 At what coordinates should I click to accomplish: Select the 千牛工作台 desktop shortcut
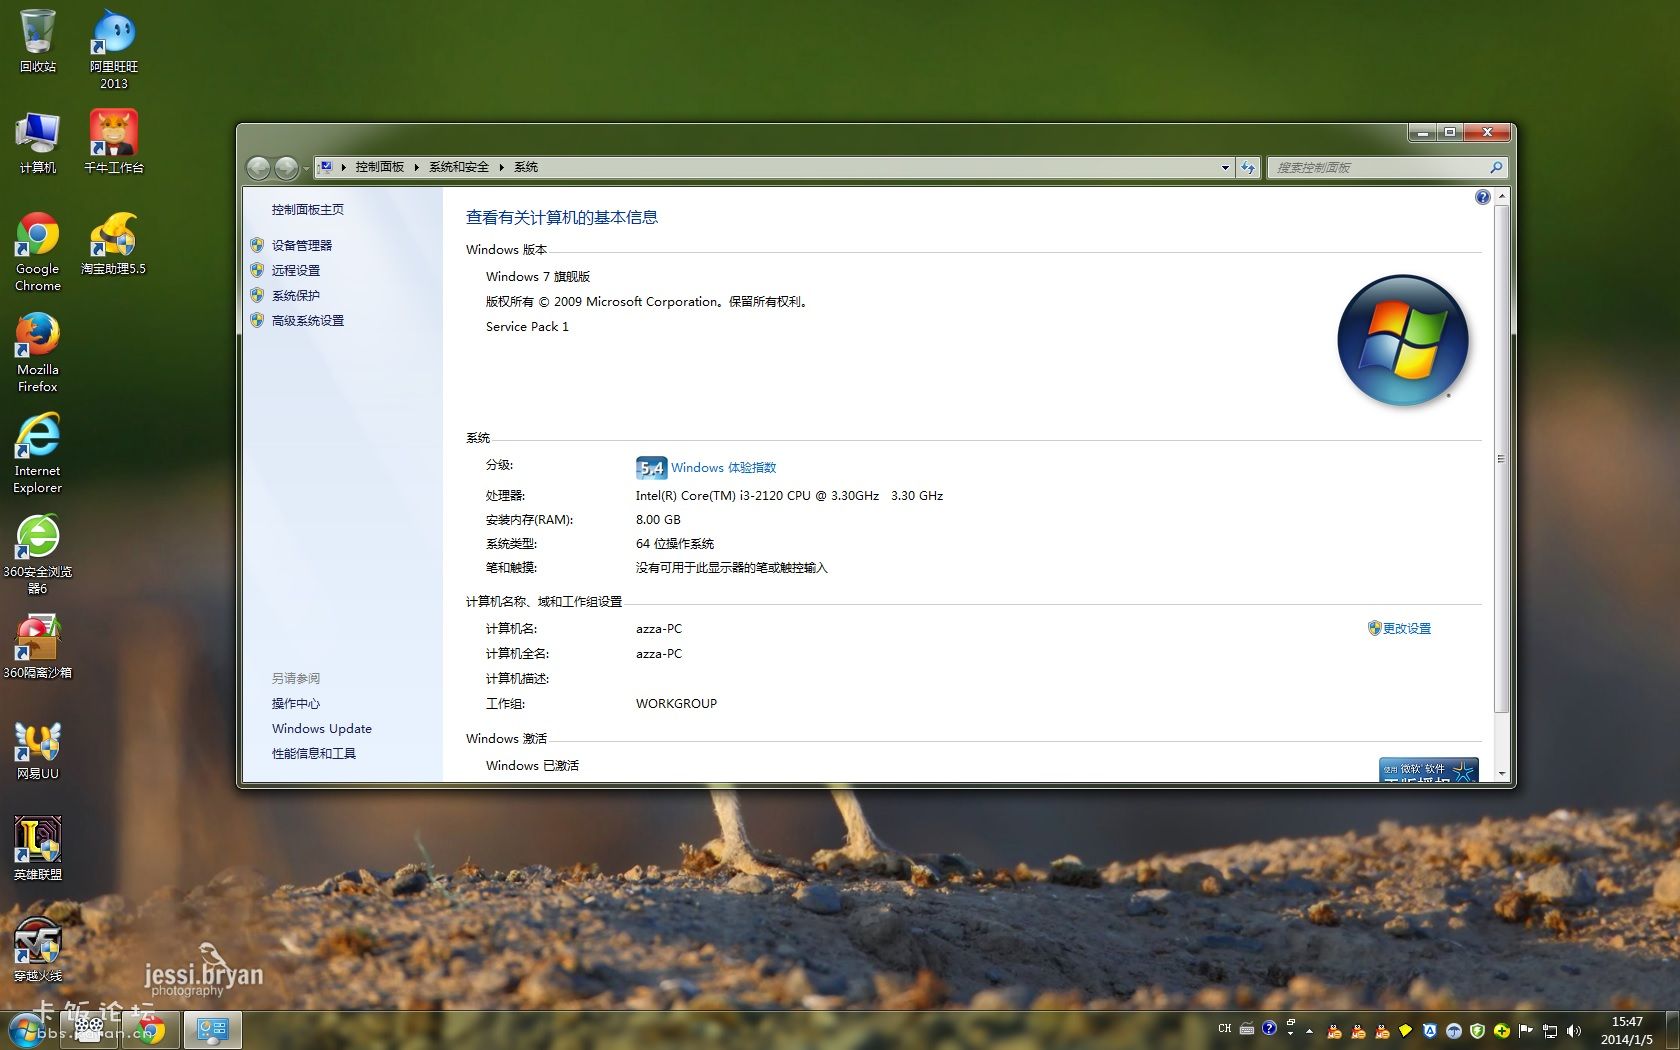113,142
